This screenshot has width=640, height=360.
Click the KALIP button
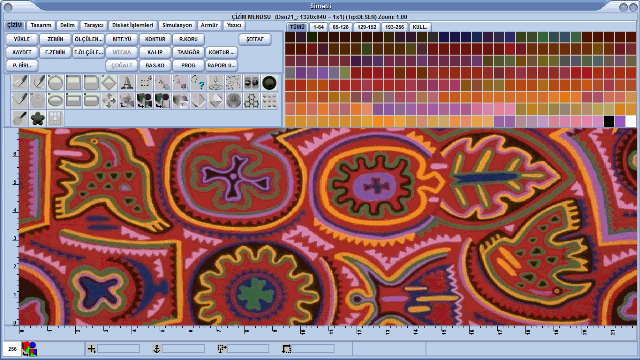[155, 52]
